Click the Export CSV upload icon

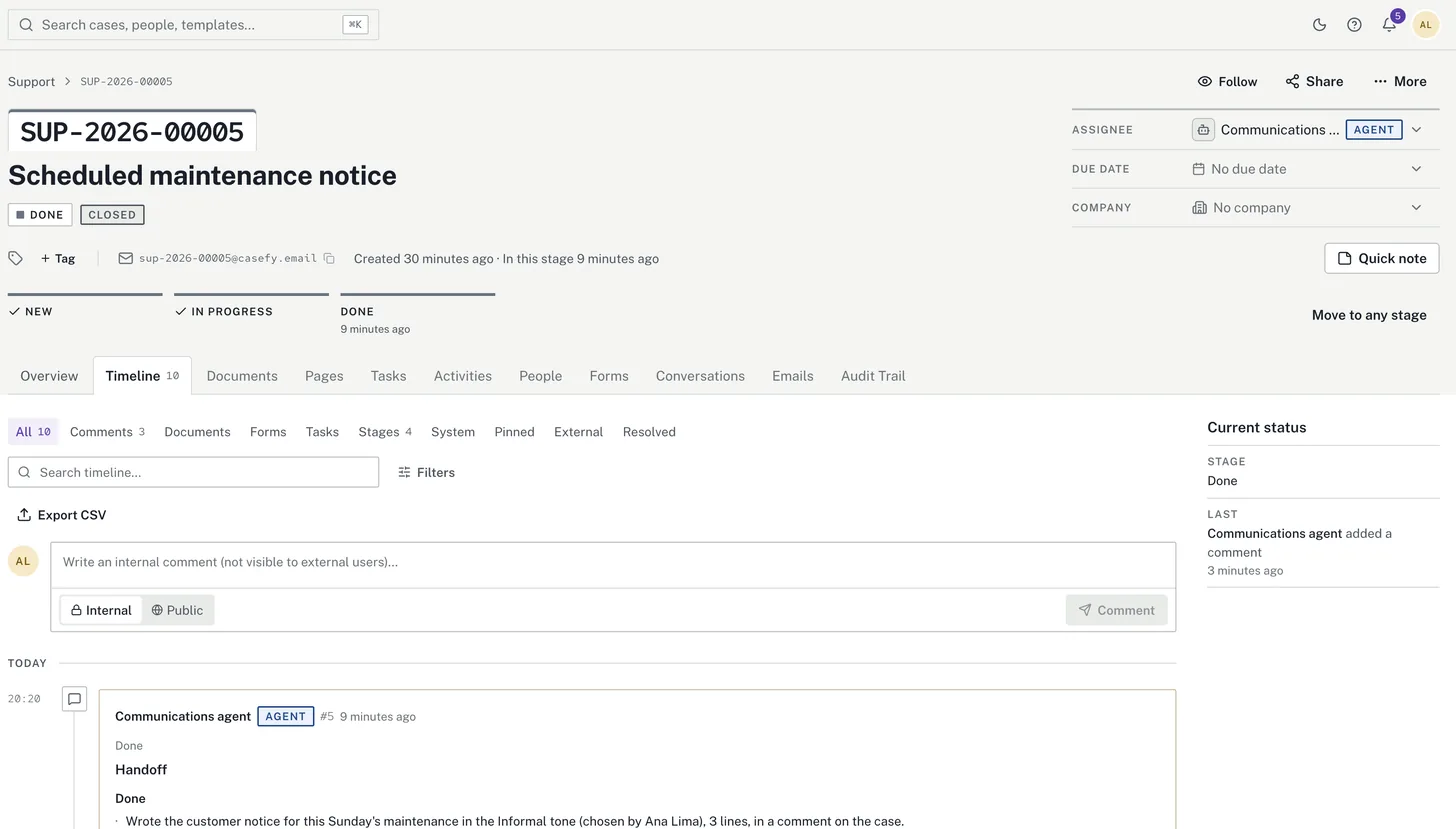tap(24, 515)
